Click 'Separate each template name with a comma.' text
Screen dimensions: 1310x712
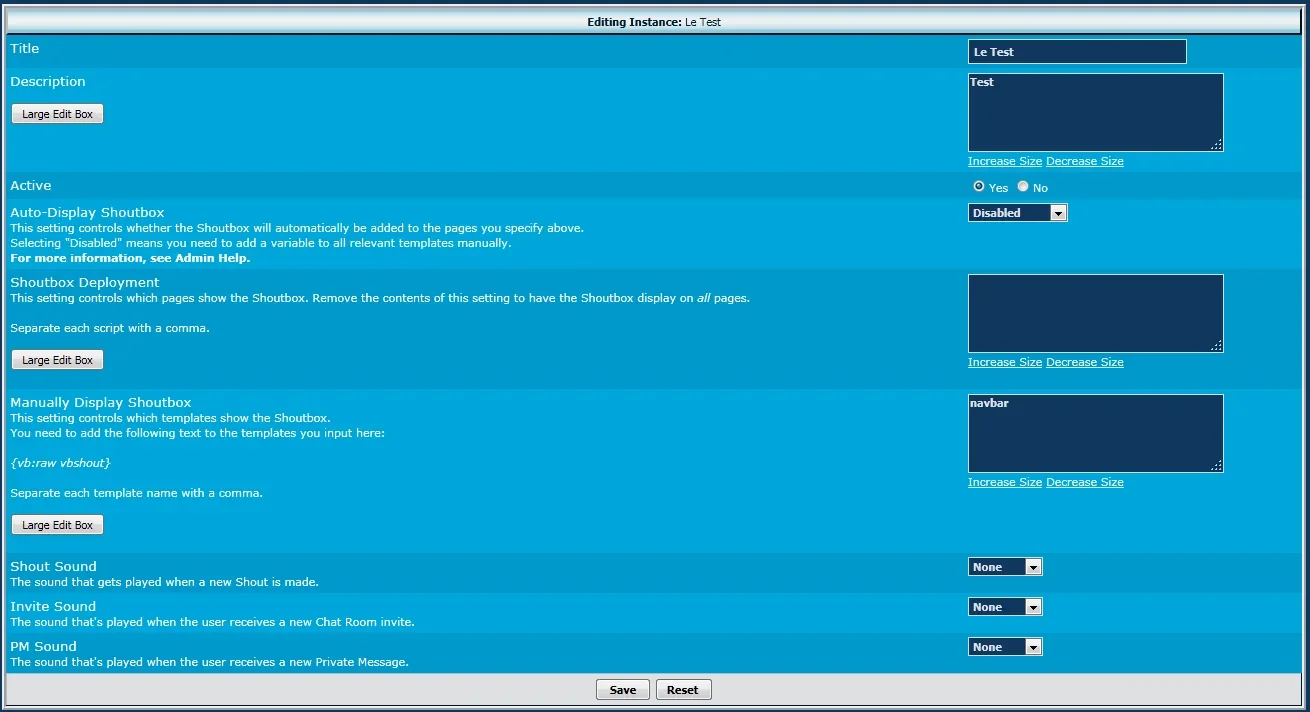[136, 493]
